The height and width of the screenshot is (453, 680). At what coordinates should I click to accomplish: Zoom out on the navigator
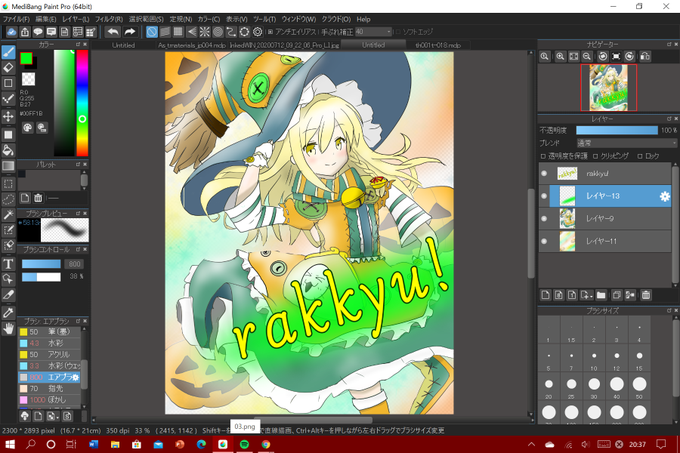(587, 56)
